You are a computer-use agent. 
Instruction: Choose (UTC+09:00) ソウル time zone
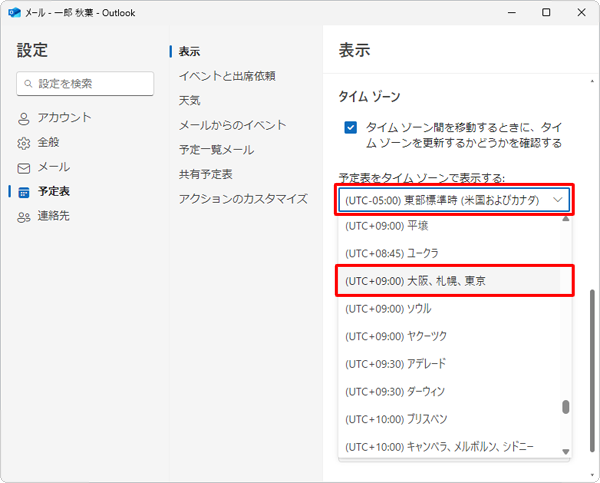pos(449,308)
